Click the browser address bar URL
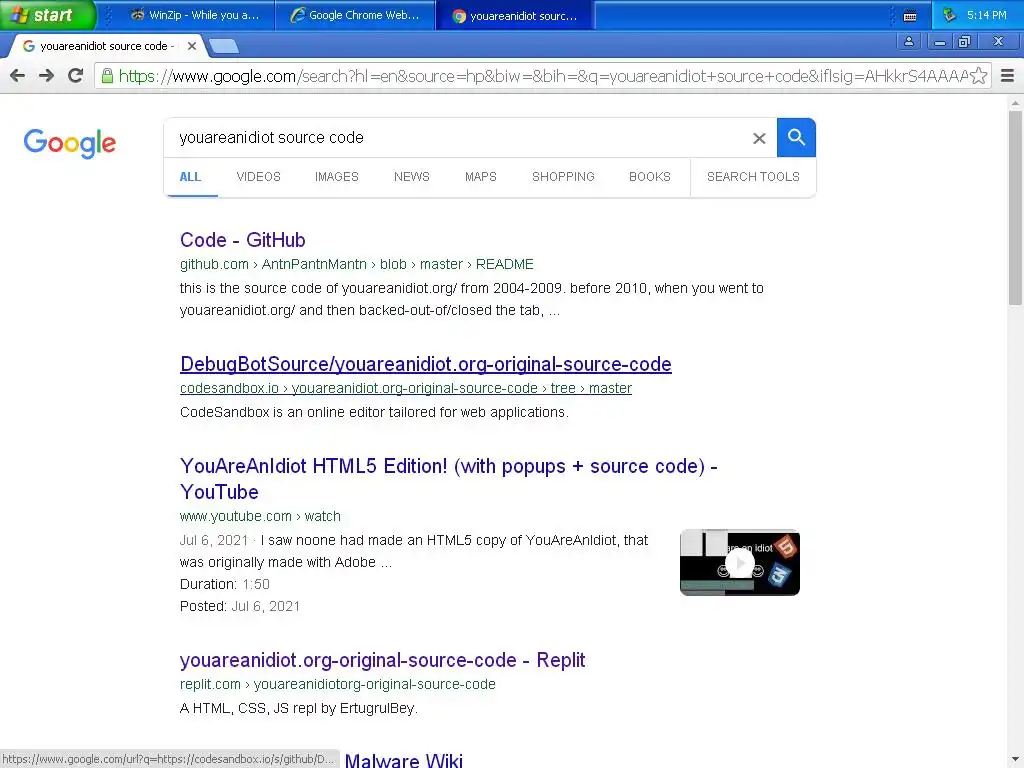This screenshot has width=1024, height=768. (x=542, y=76)
